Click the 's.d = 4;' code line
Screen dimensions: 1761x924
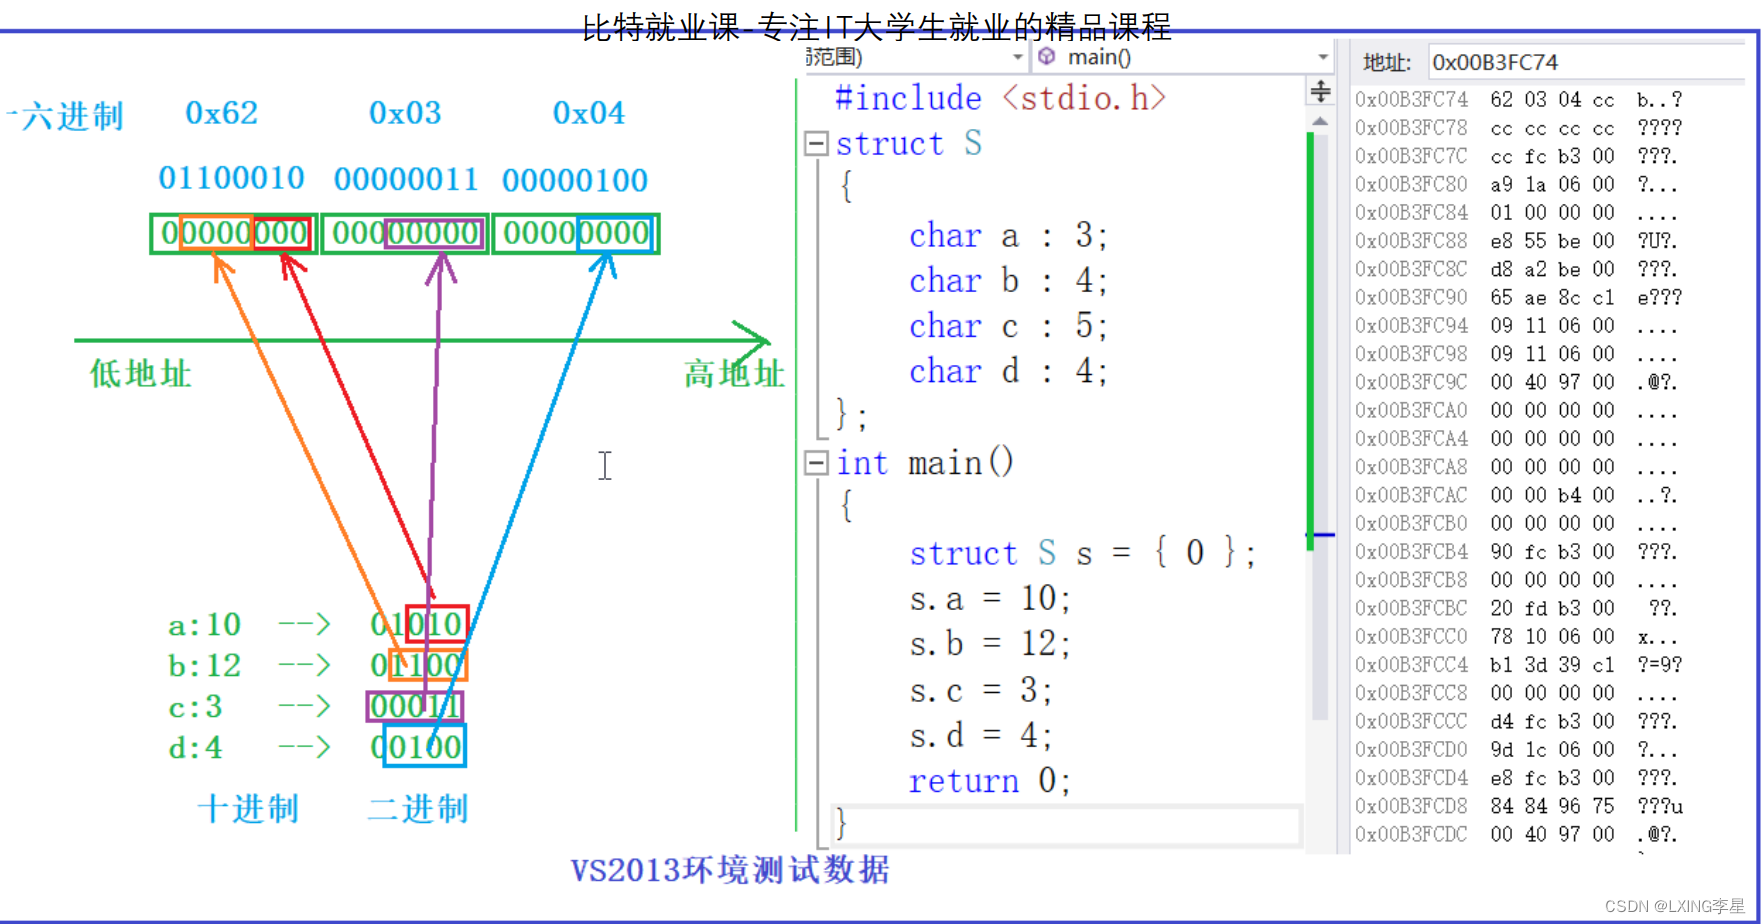980,736
